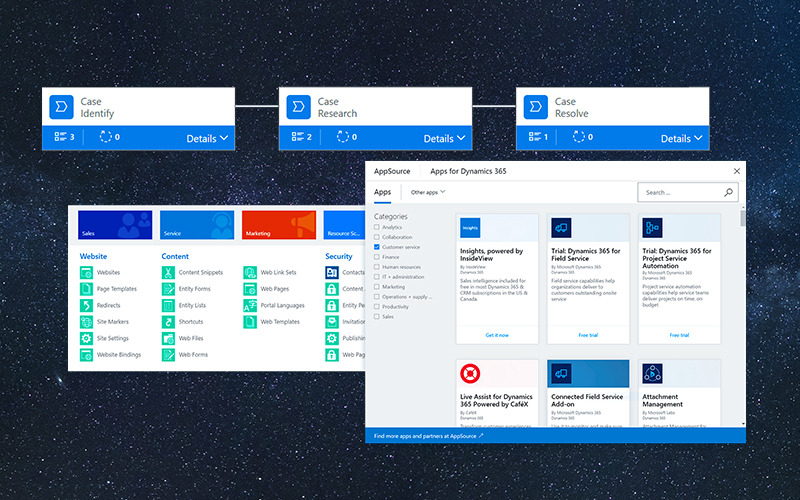Click the Web Files icon
Screen dimensions: 800x500
pyautogui.click(x=168, y=338)
